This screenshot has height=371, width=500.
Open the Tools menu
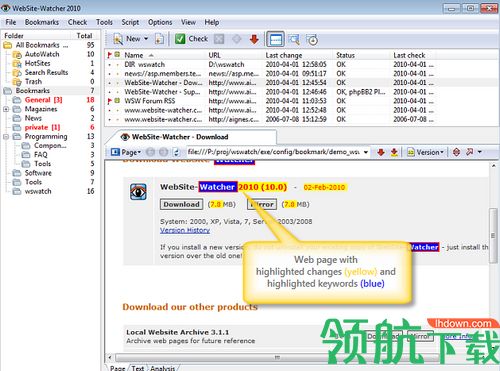pyautogui.click(x=104, y=22)
